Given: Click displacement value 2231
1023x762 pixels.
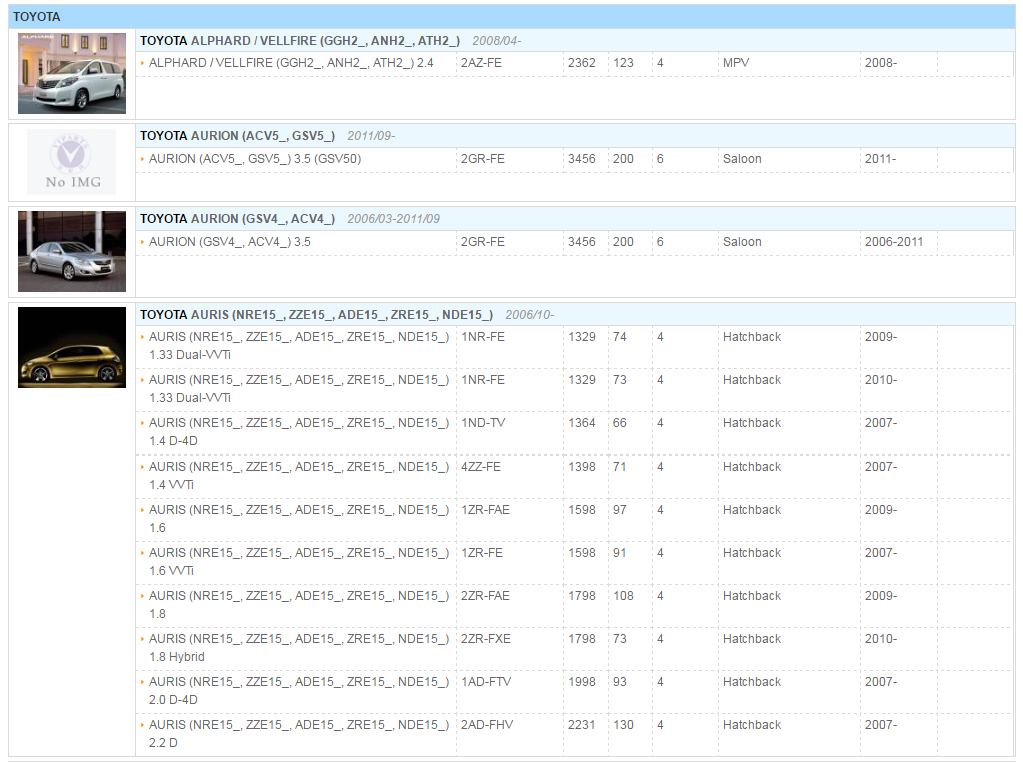Looking at the screenshot, I should (x=581, y=725).
